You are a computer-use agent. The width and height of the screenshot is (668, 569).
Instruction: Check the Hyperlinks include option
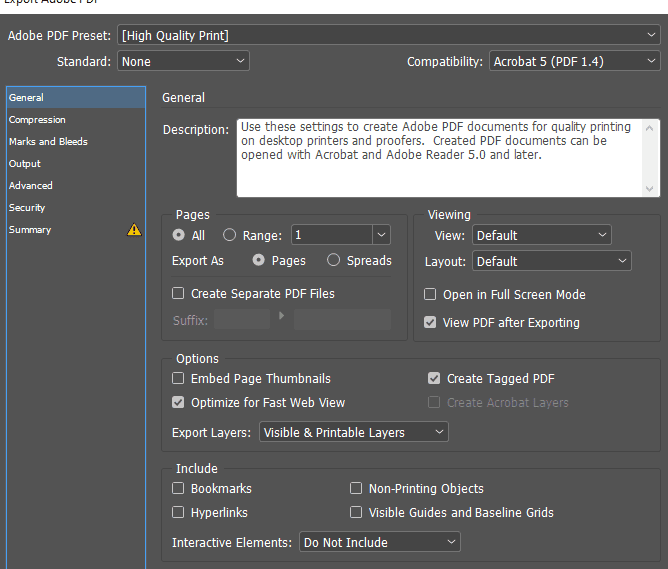(x=178, y=513)
